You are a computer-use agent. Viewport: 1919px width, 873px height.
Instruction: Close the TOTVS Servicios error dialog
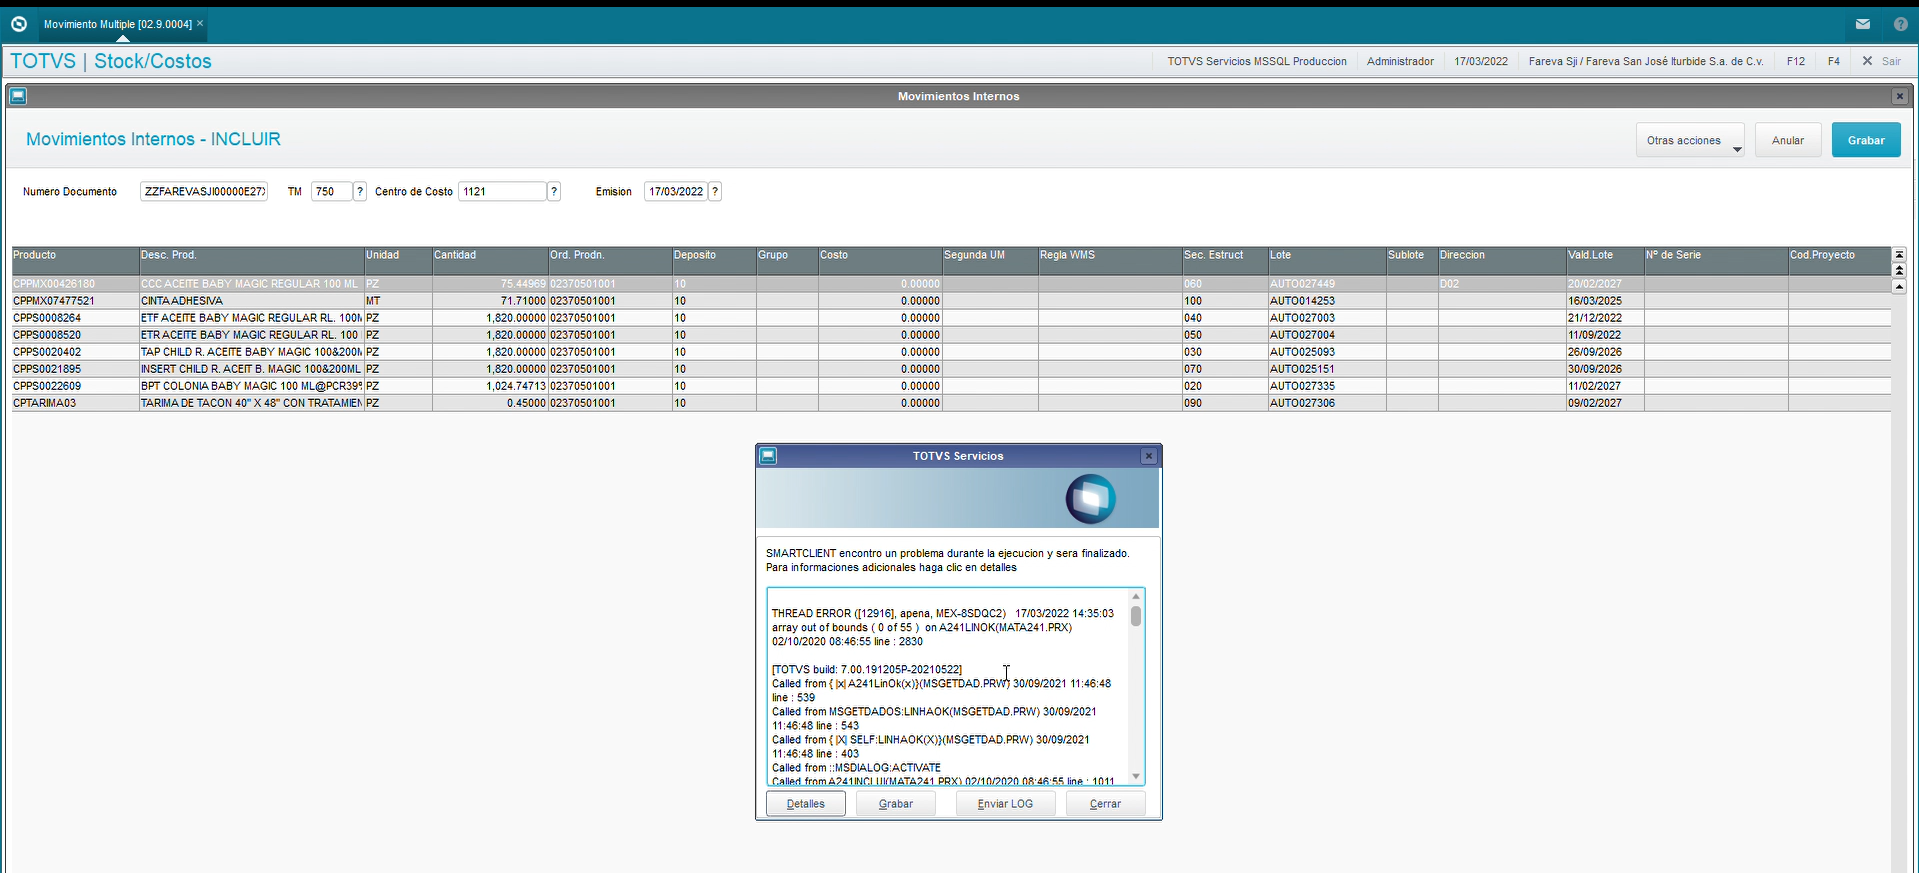(x=1149, y=456)
